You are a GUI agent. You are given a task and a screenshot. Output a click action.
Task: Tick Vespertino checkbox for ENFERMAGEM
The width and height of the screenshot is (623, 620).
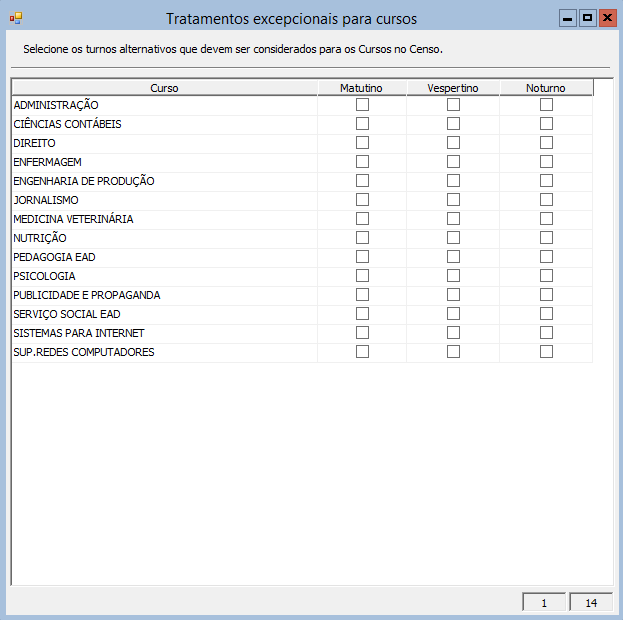[453, 162]
